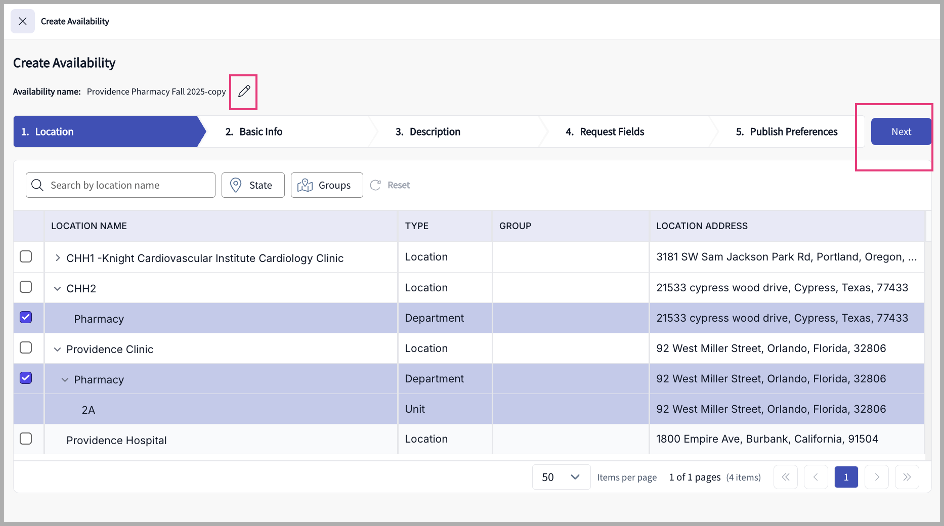The height and width of the screenshot is (526, 944).
Task: Select page 1 in pagination
Action: coord(846,477)
